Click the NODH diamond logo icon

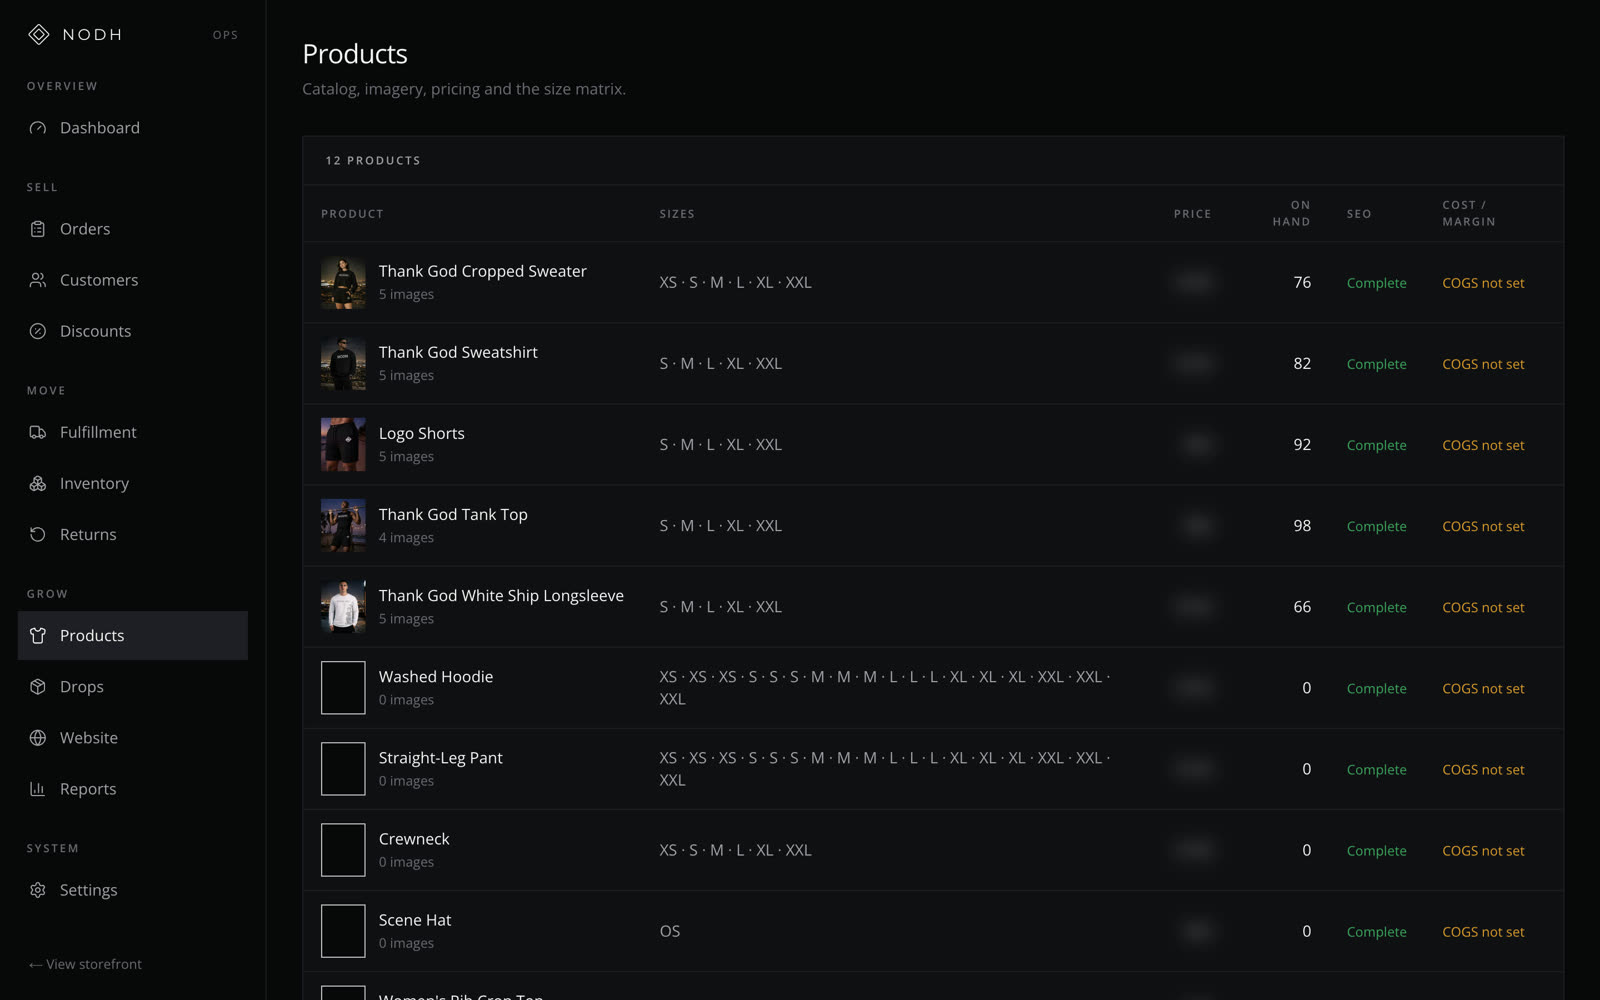(x=38, y=35)
